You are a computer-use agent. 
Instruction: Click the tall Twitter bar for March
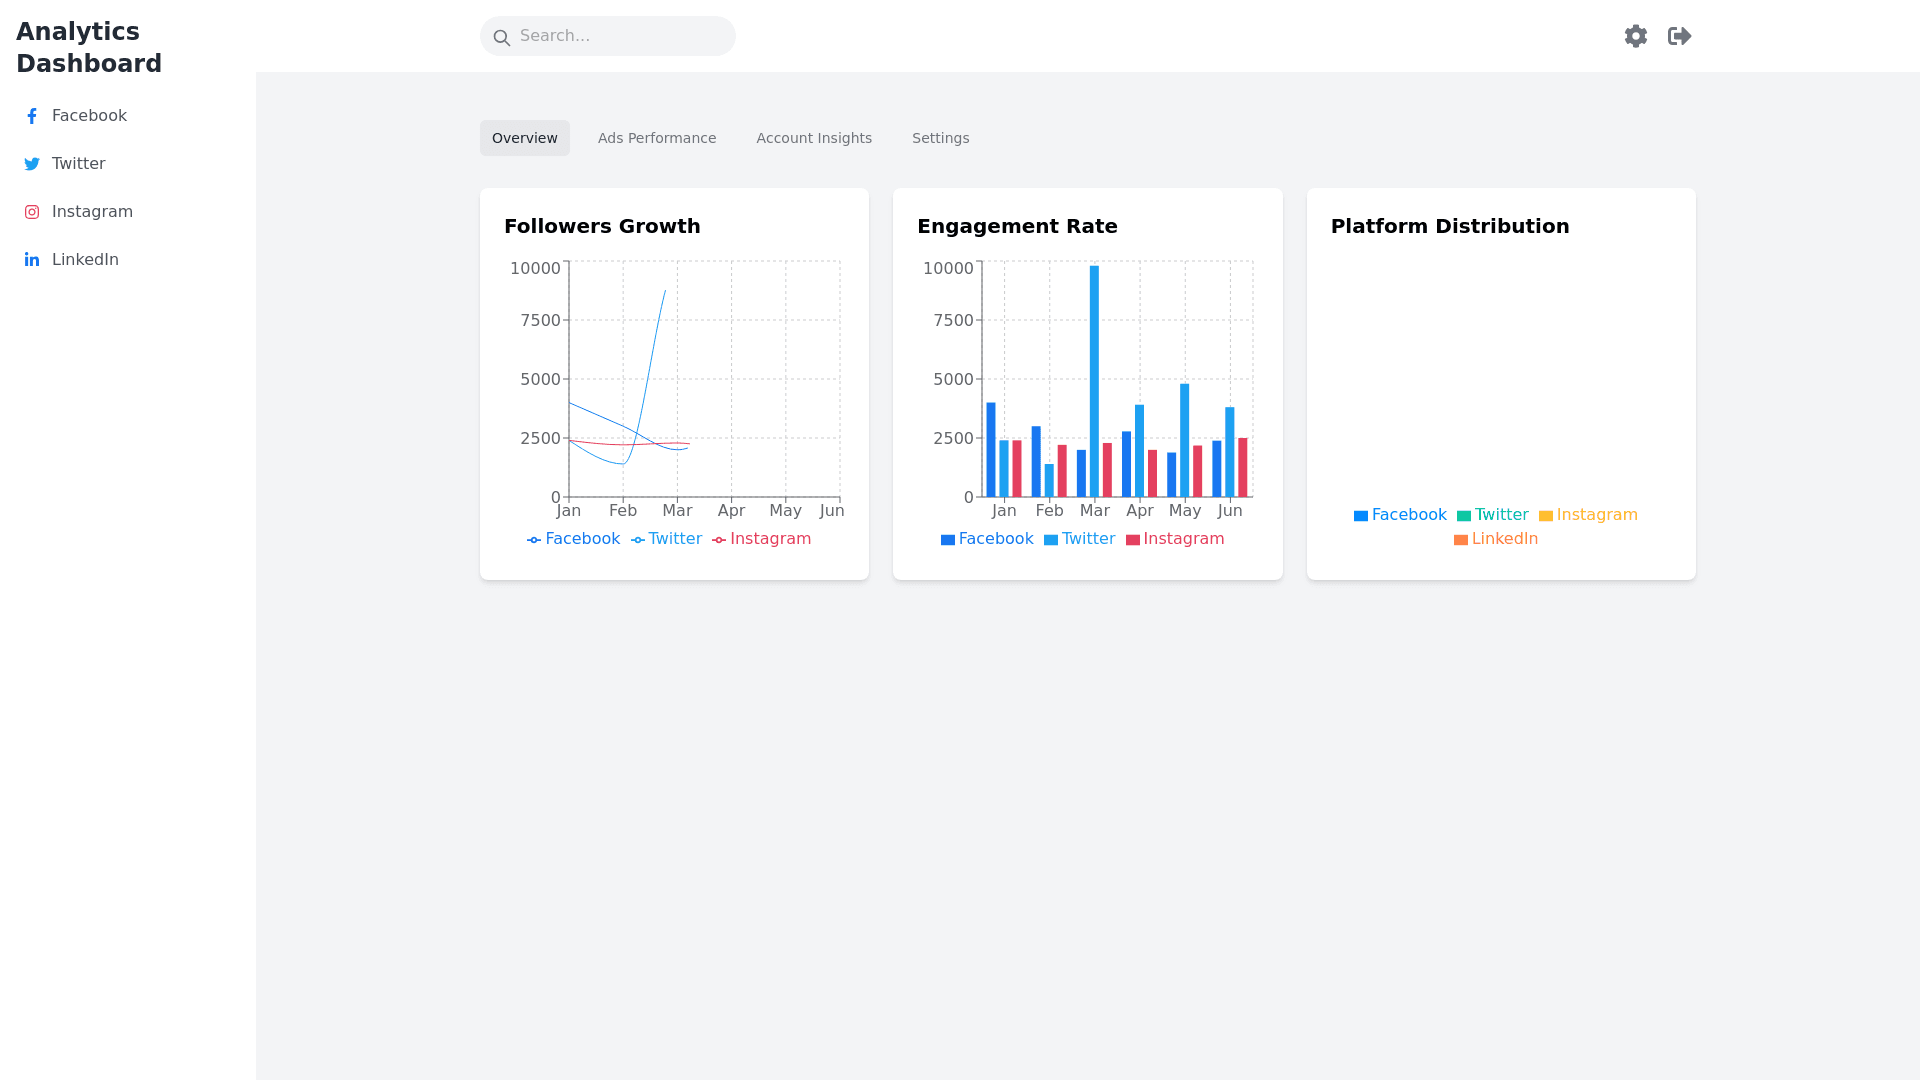pyautogui.click(x=1094, y=380)
